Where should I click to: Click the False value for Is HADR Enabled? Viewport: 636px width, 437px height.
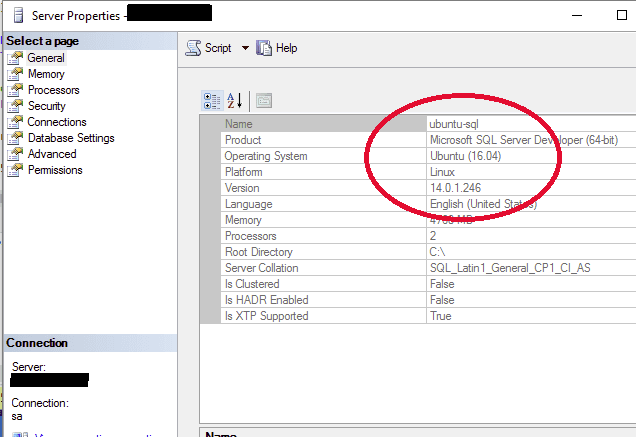[442, 300]
